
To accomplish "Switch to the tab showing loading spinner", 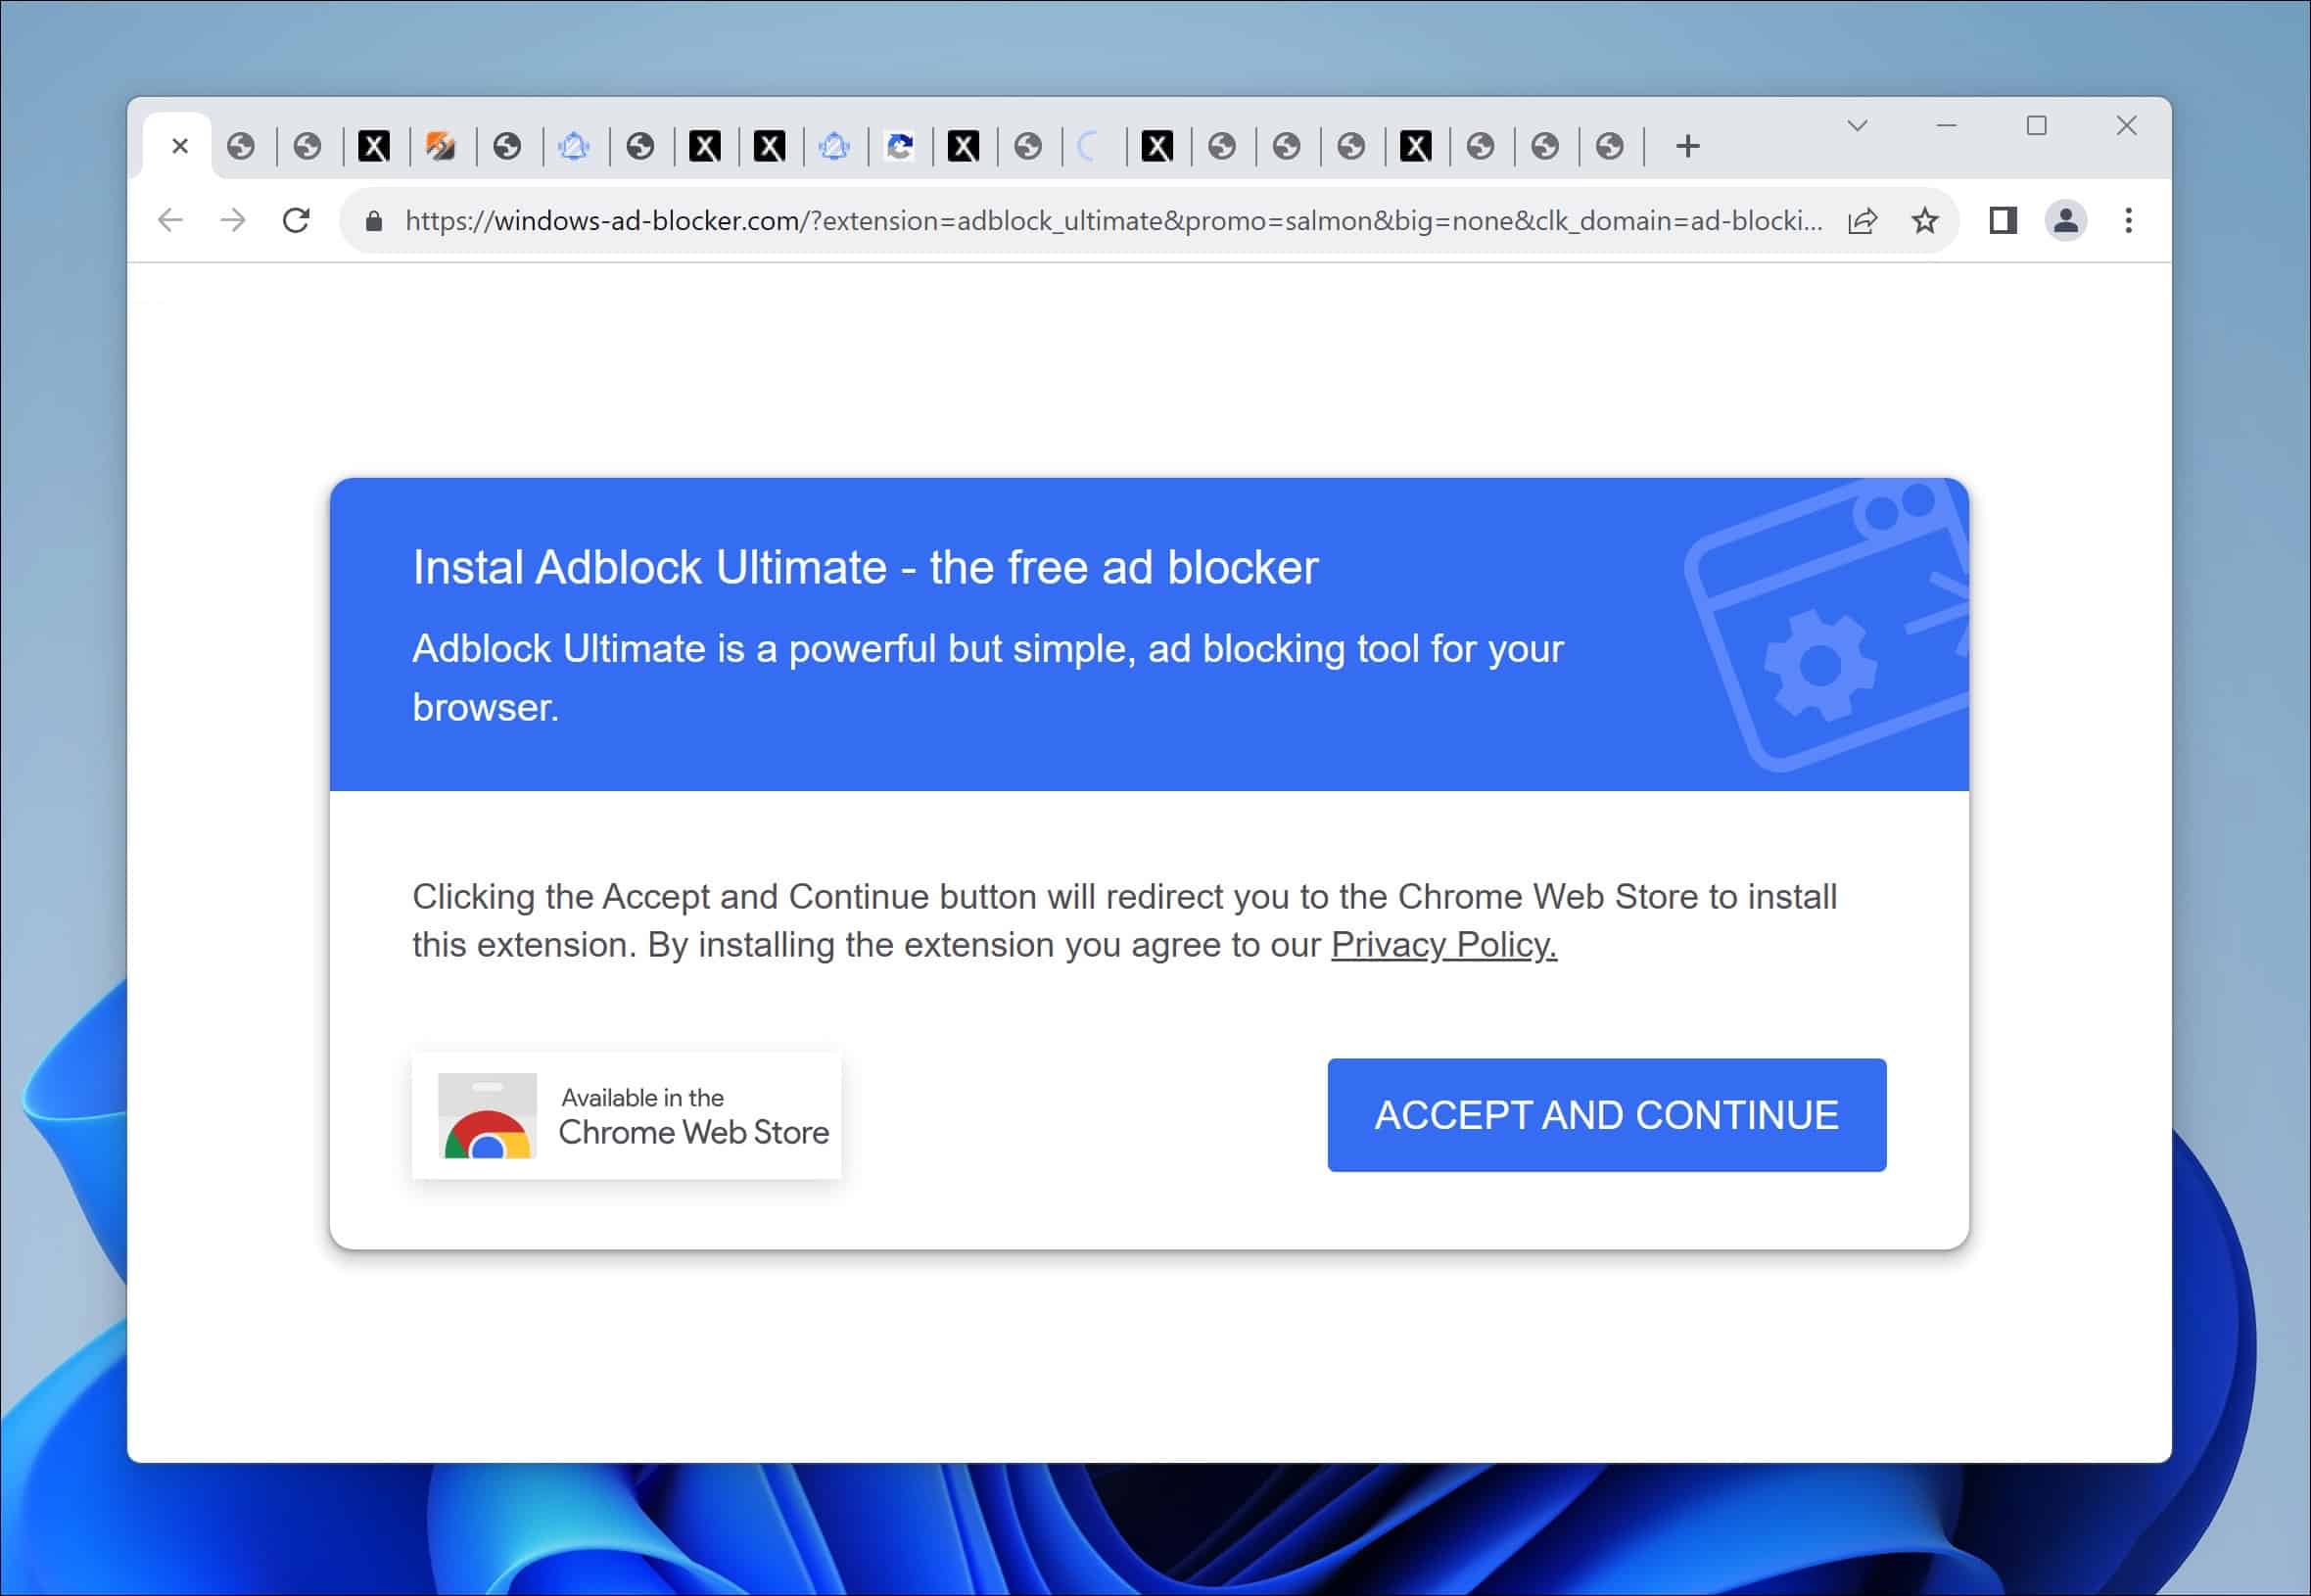I will click(1091, 147).
